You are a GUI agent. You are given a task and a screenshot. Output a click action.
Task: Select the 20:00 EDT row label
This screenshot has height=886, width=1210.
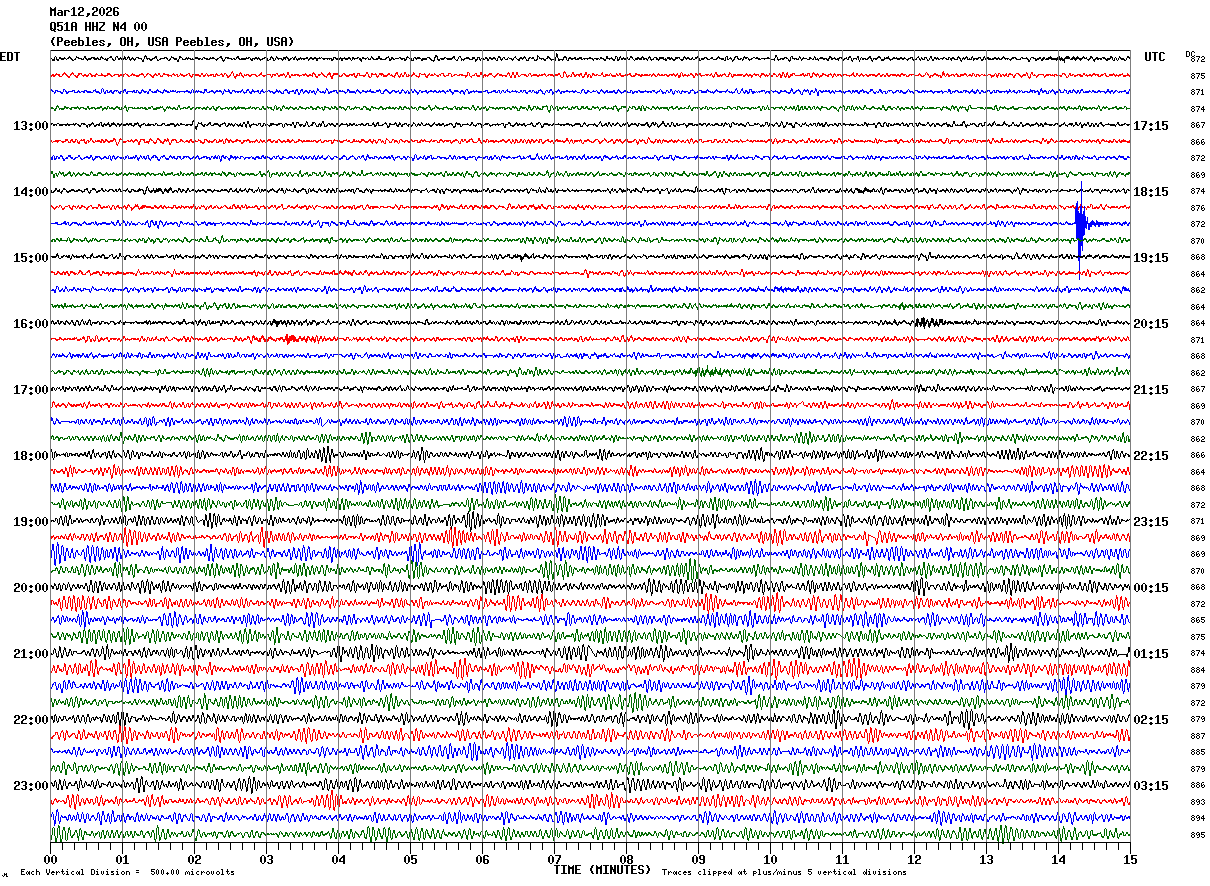pyautogui.click(x=30, y=588)
